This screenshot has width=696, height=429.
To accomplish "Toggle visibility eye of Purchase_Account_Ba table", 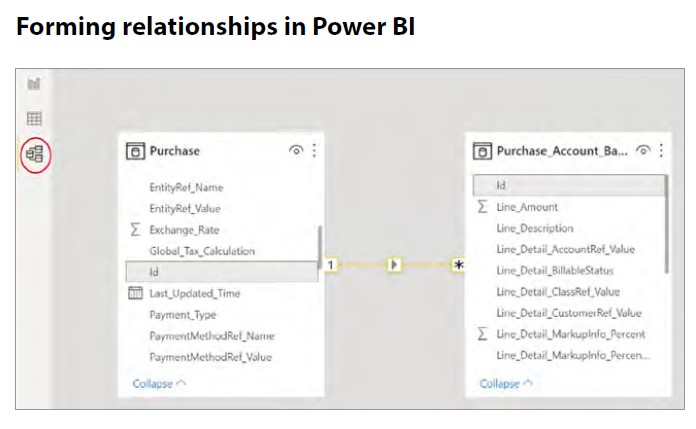I will [643, 151].
